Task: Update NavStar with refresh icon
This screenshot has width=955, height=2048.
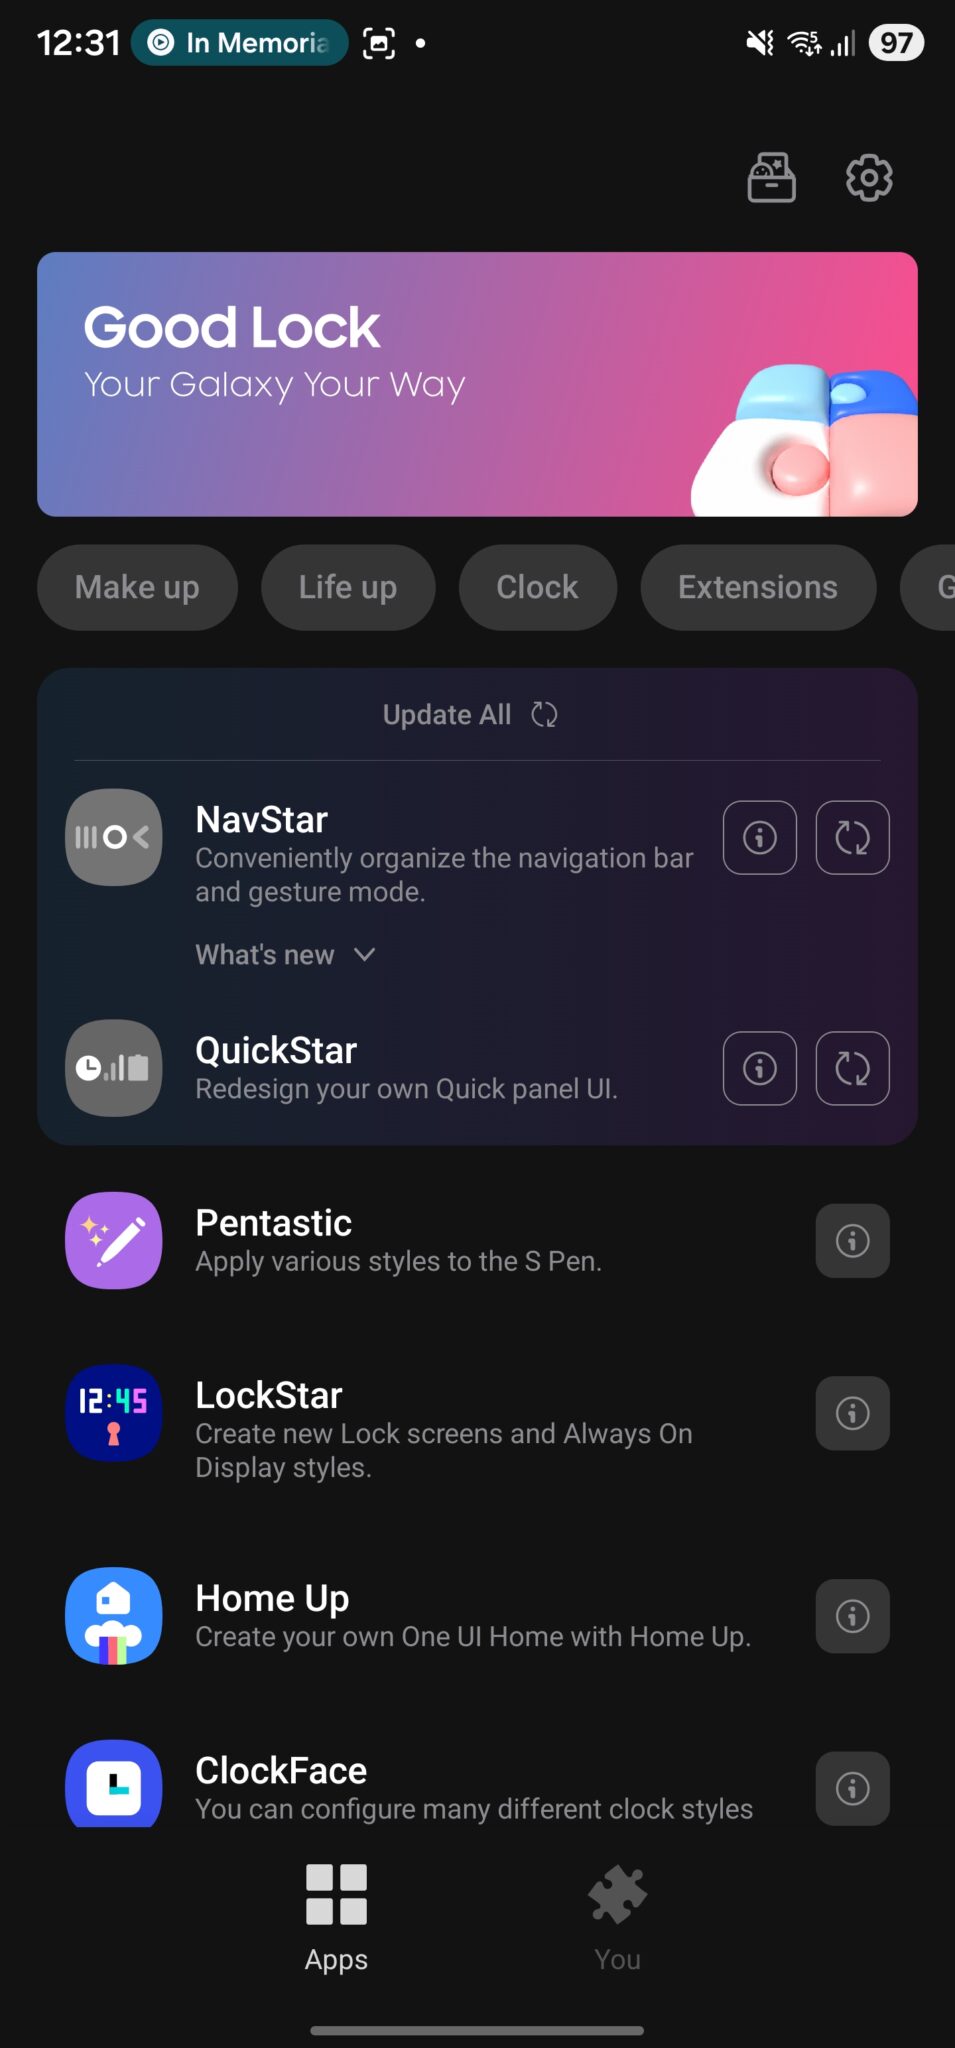Action: pos(852,838)
